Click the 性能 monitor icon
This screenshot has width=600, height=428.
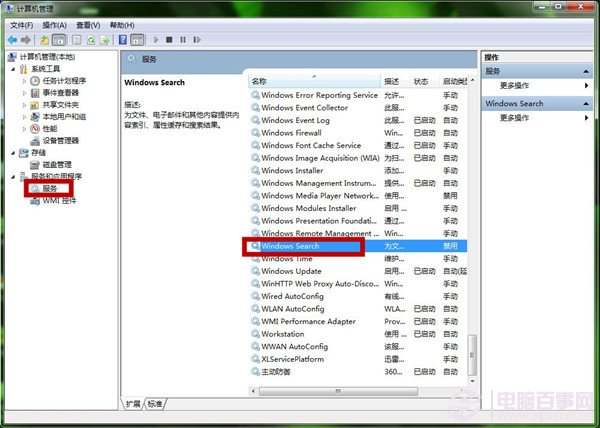click(35, 129)
